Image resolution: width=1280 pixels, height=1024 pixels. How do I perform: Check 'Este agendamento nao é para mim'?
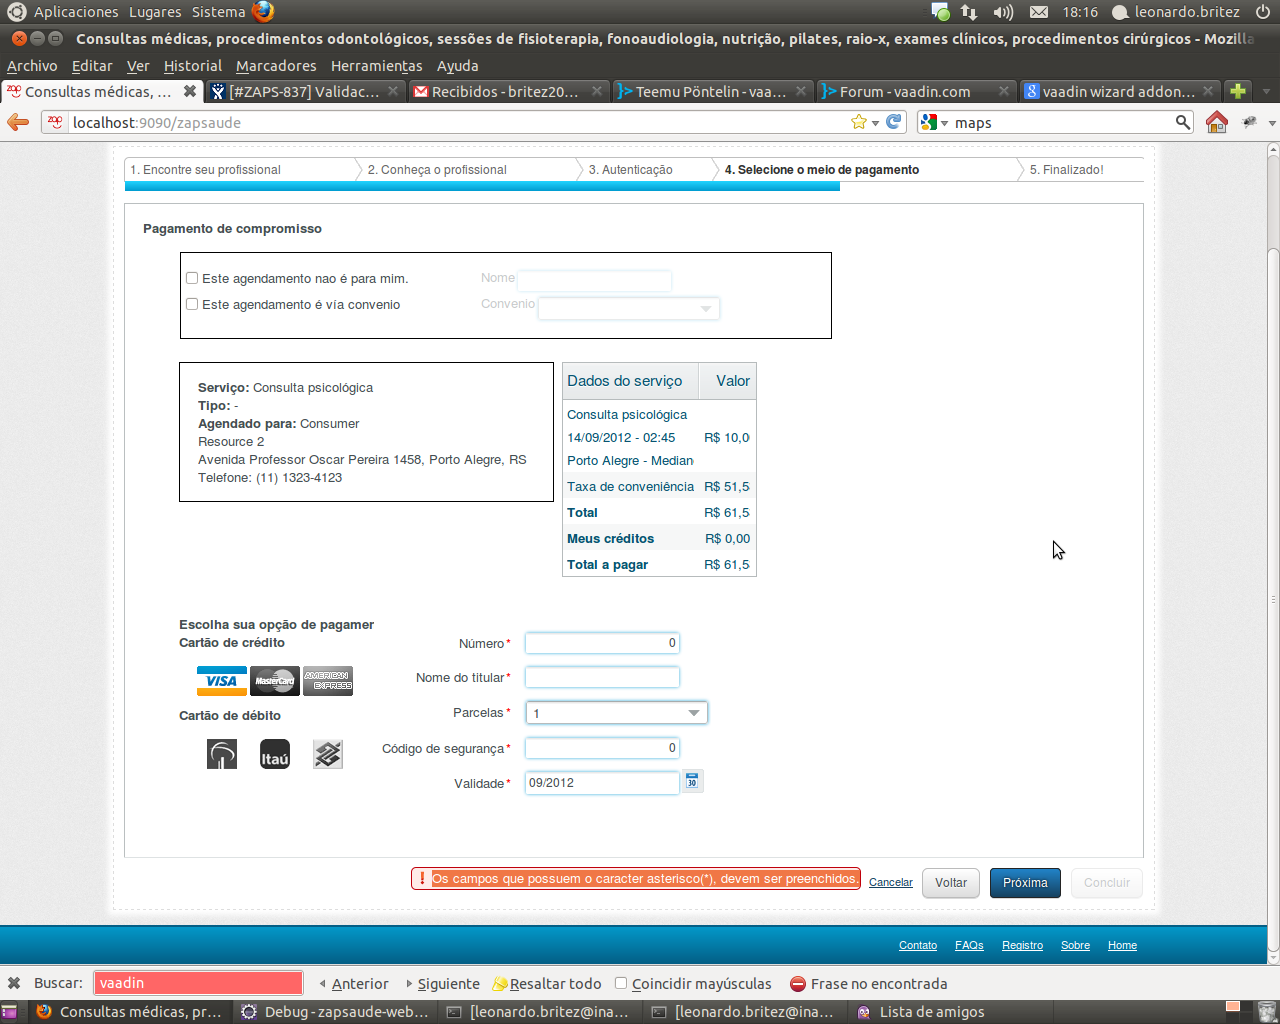click(x=192, y=278)
